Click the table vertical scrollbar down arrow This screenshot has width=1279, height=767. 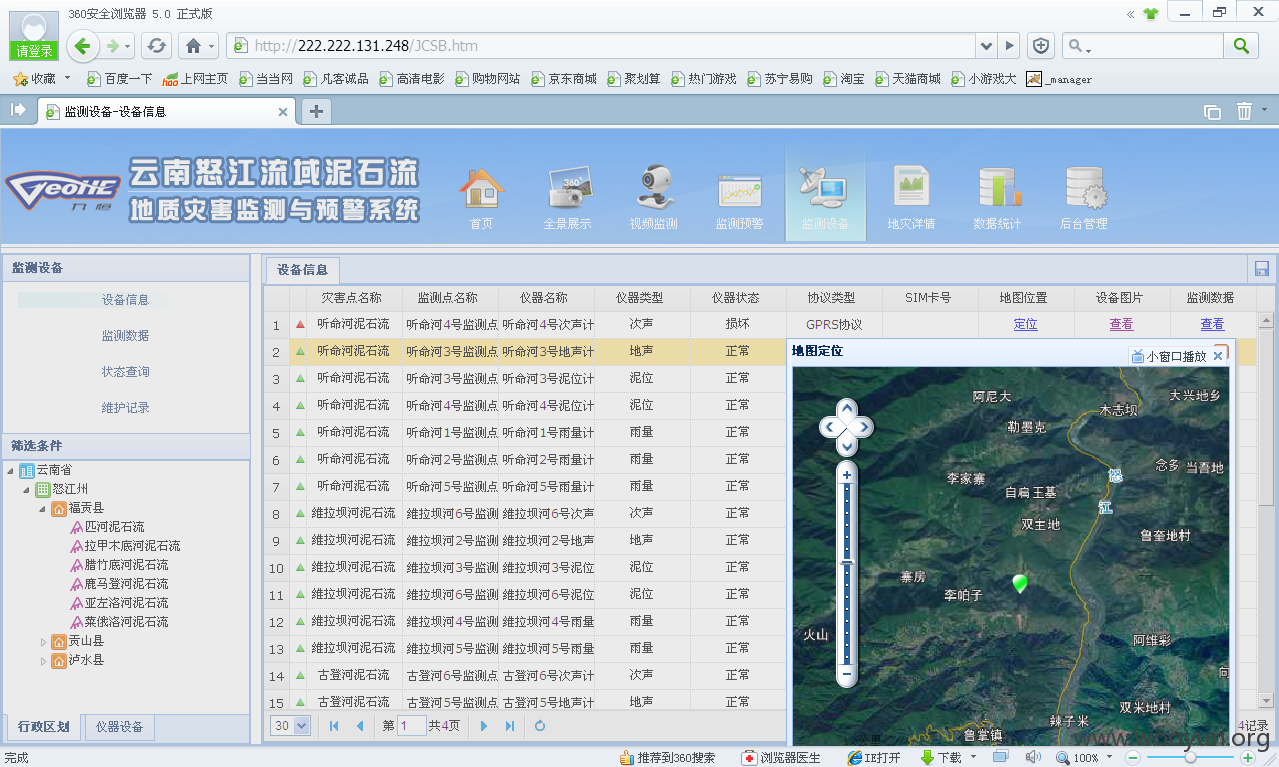point(1265,701)
